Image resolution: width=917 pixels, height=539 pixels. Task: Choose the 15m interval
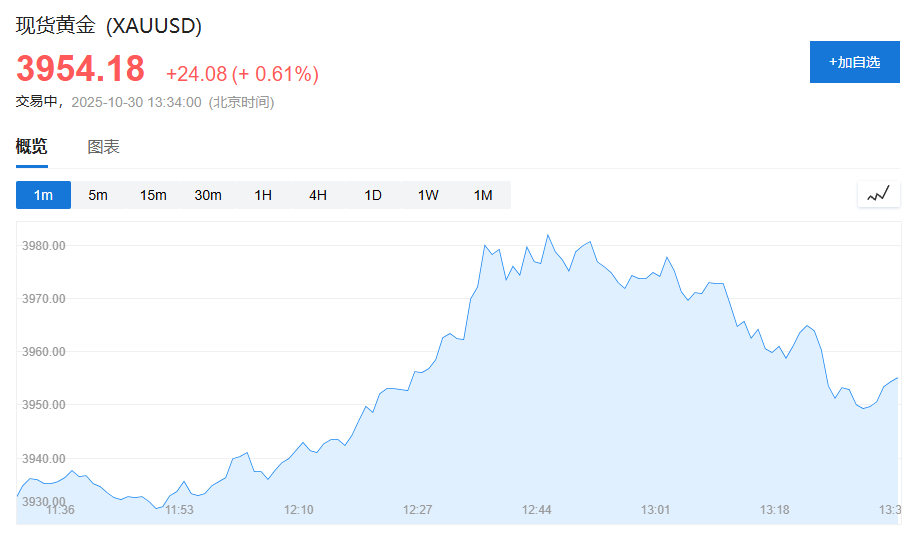coord(153,195)
